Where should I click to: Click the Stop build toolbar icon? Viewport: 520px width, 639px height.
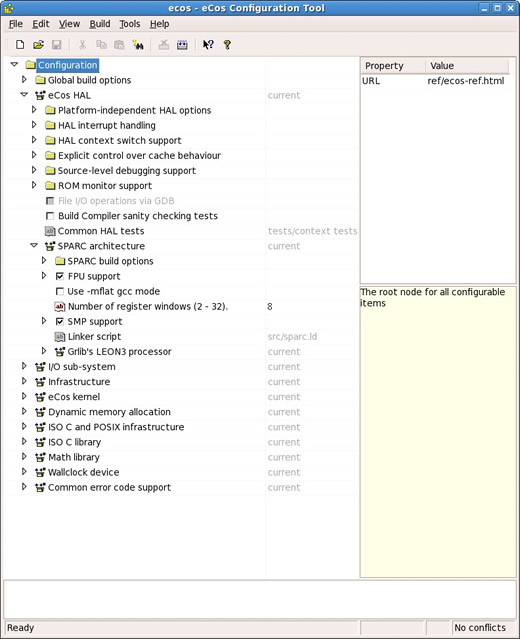164,44
